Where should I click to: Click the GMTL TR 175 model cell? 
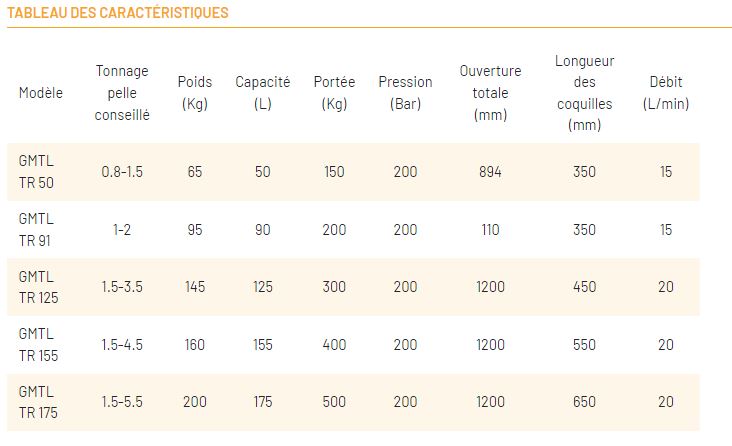(38, 402)
